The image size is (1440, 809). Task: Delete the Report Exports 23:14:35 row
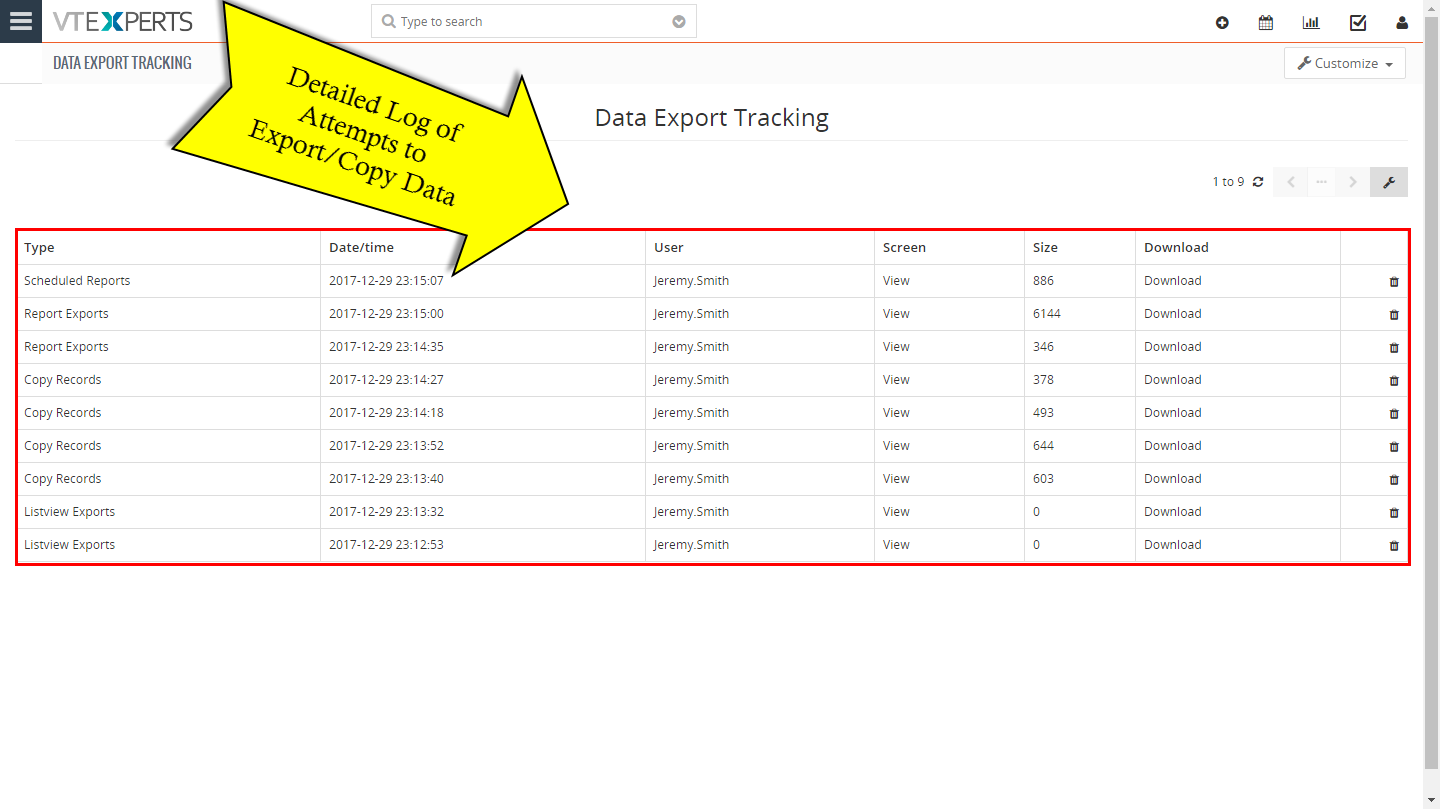[1394, 347]
